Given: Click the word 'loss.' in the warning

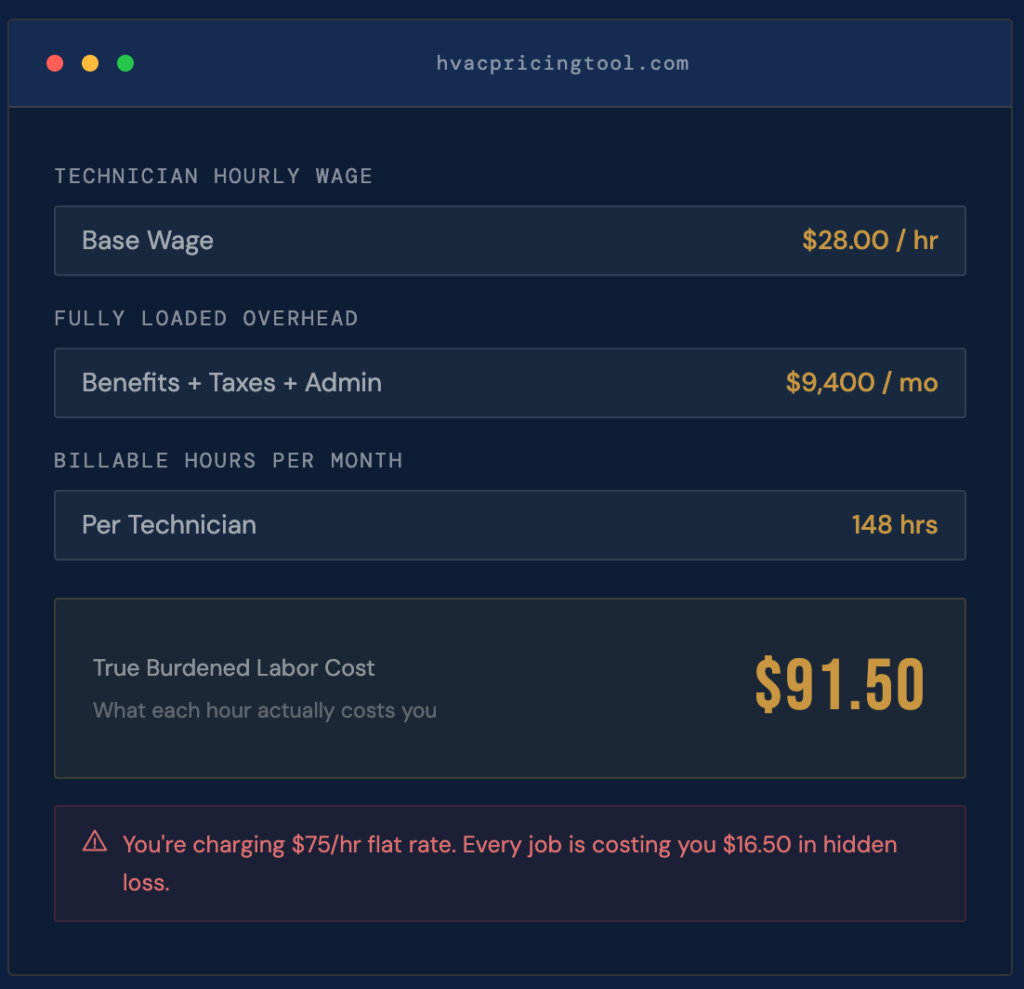Looking at the screenshot, I should click(x=146, y=884).
